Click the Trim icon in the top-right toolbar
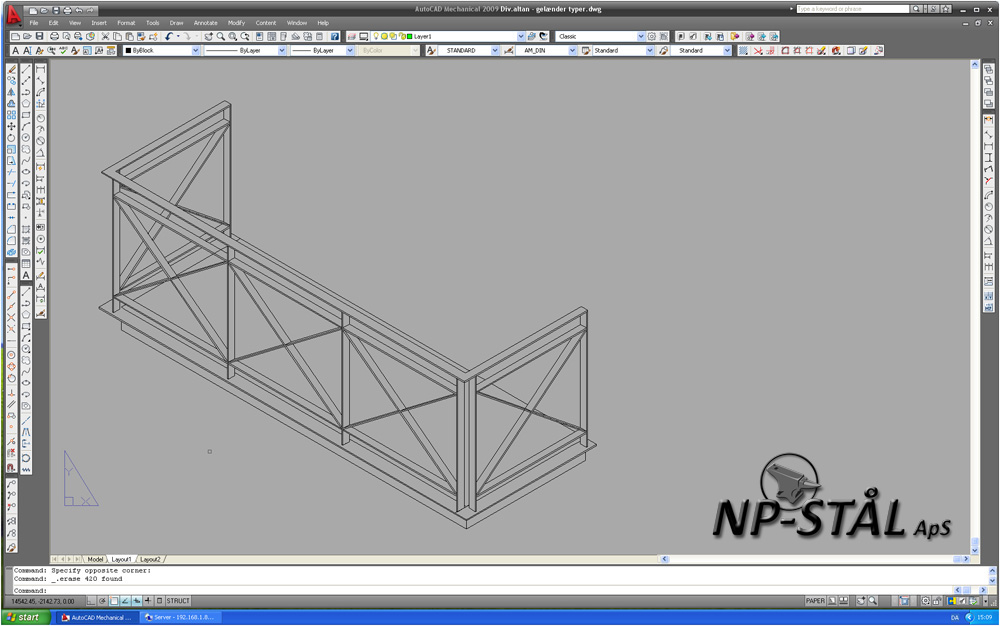The height and width of the screenshot is (626, 1000). tap(758, 50)
